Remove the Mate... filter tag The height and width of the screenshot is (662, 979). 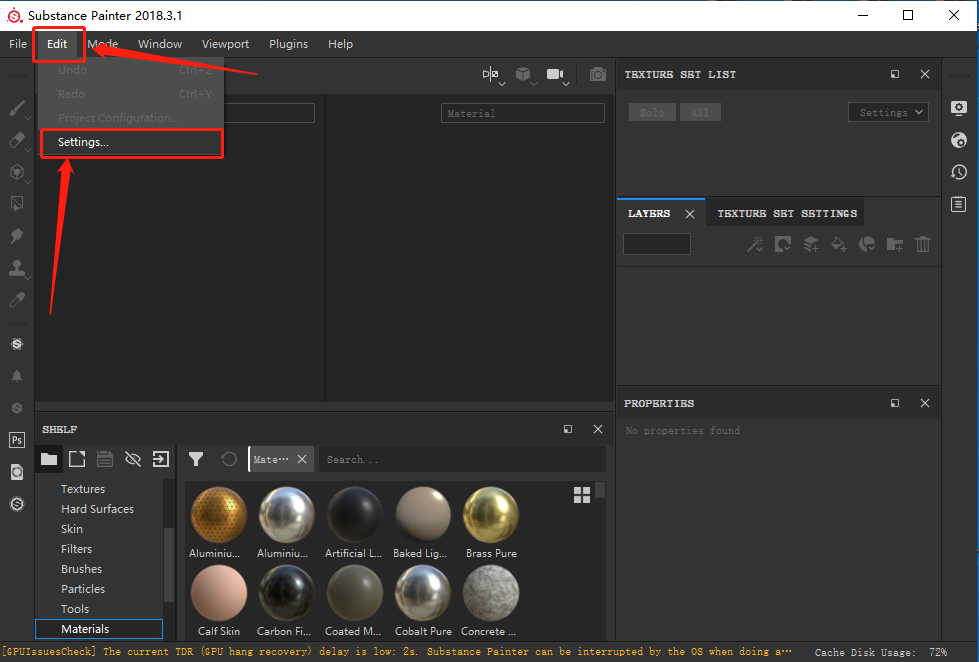[302, 459]
